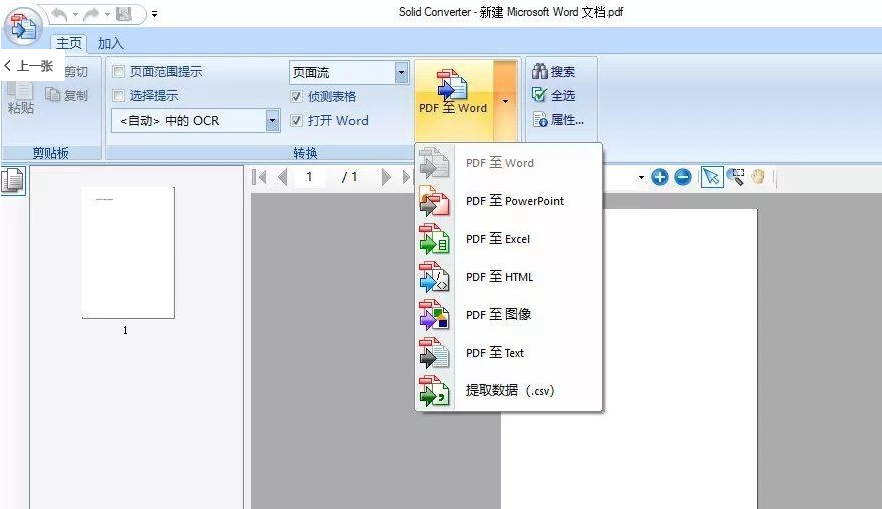Select the arrow selection tool

712,178
